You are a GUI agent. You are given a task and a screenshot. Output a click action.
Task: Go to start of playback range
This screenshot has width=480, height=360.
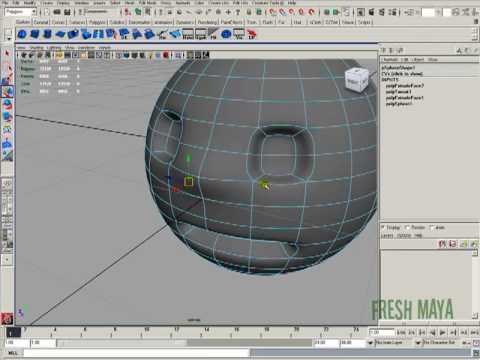coord(401,332)
